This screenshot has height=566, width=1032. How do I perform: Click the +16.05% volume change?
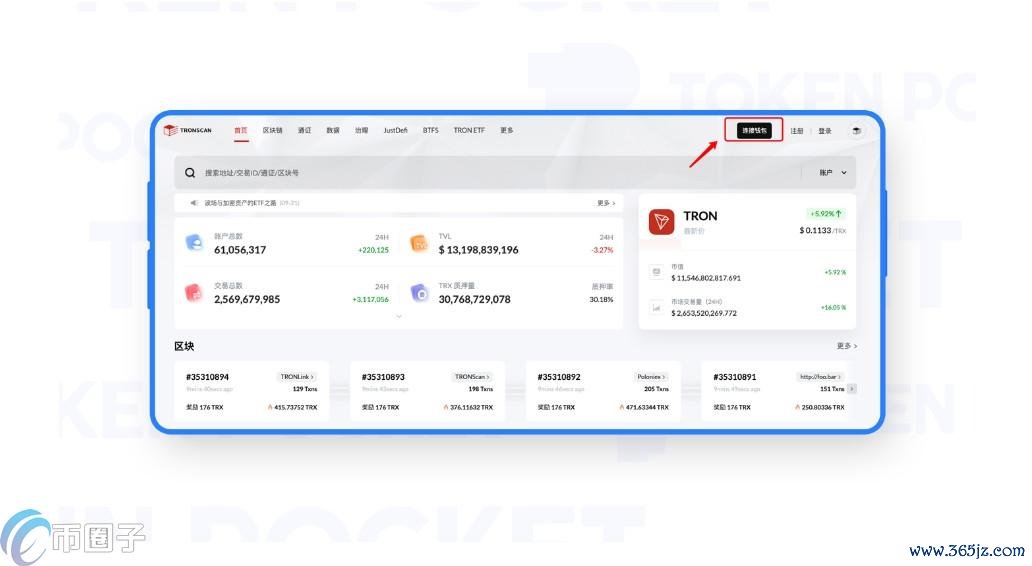(x=833, y=307)
